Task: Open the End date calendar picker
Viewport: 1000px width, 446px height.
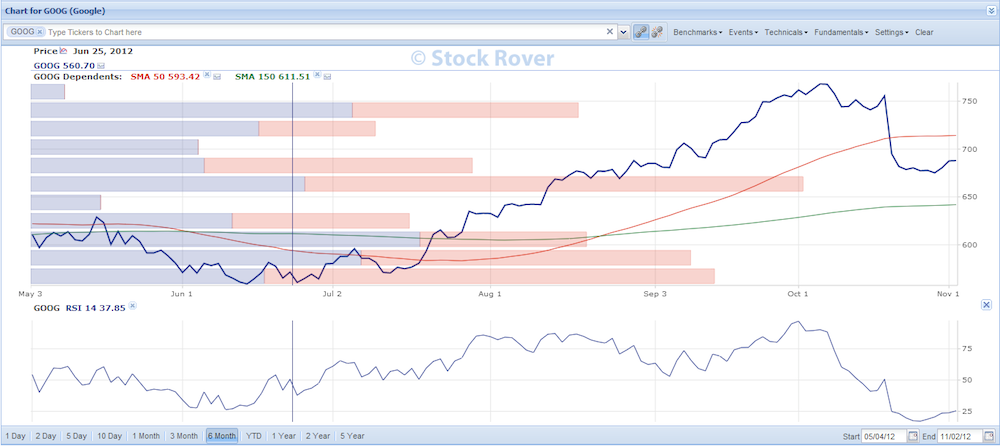Action: tap(989, 436)
